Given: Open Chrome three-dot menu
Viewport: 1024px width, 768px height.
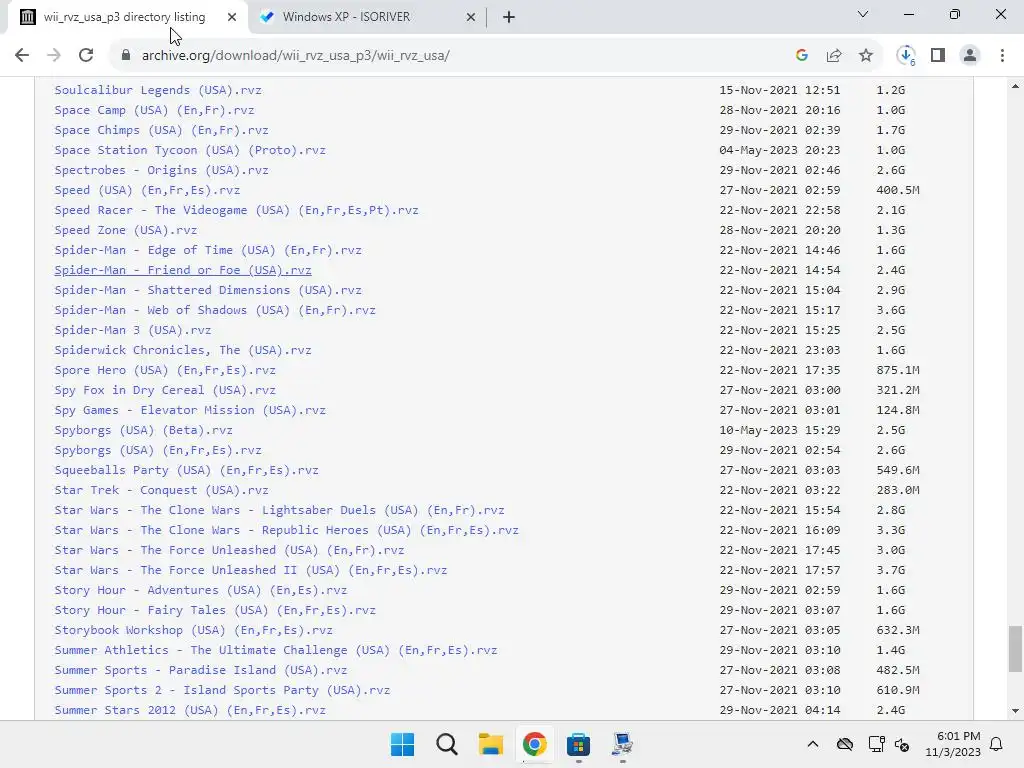Looking at the screenshot, I should coord(1002,55).
